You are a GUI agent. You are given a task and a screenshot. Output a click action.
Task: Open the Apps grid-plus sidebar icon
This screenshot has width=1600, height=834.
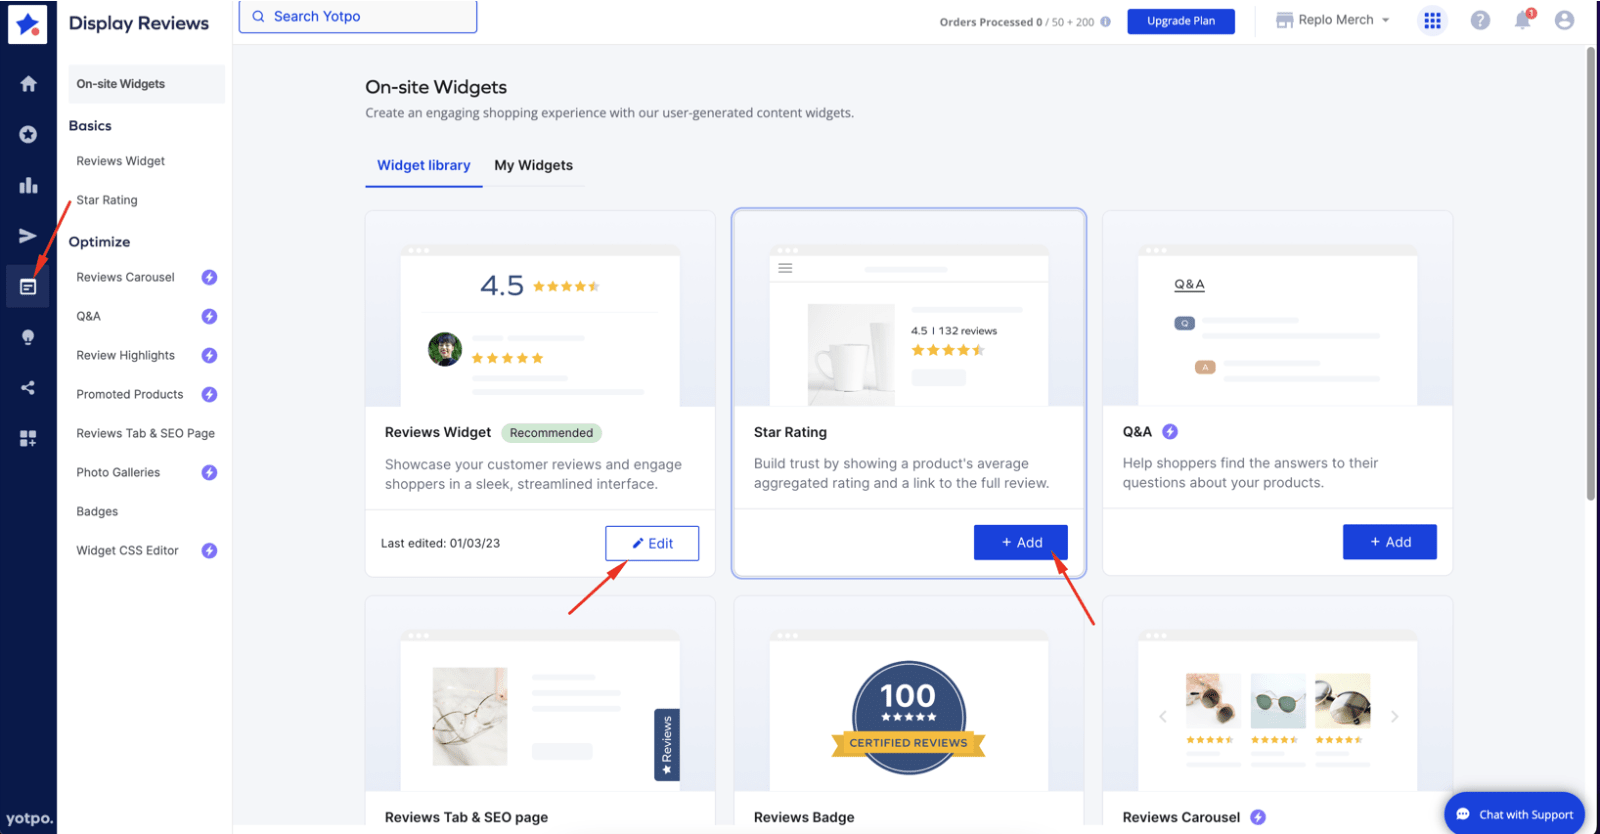pos(28,438)
